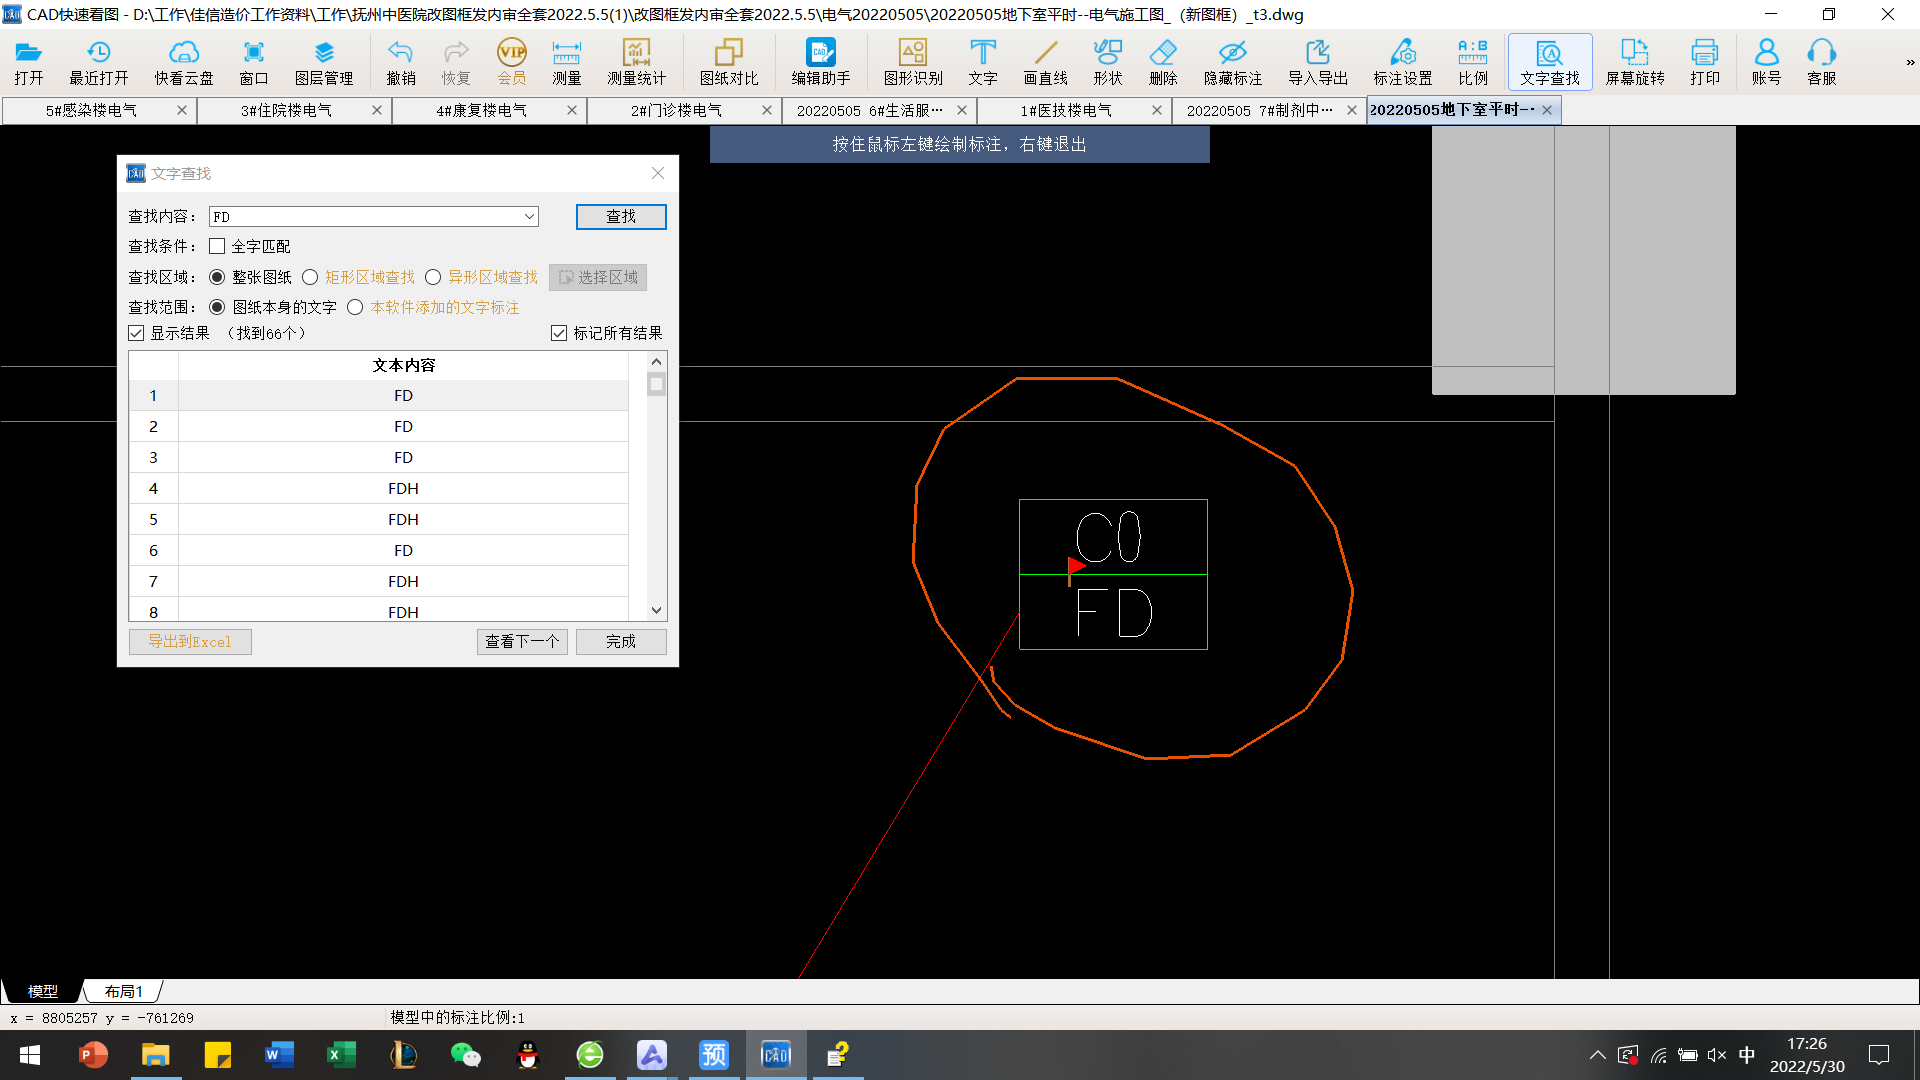Select the 画直线 draw line tool

point(1046,62)
